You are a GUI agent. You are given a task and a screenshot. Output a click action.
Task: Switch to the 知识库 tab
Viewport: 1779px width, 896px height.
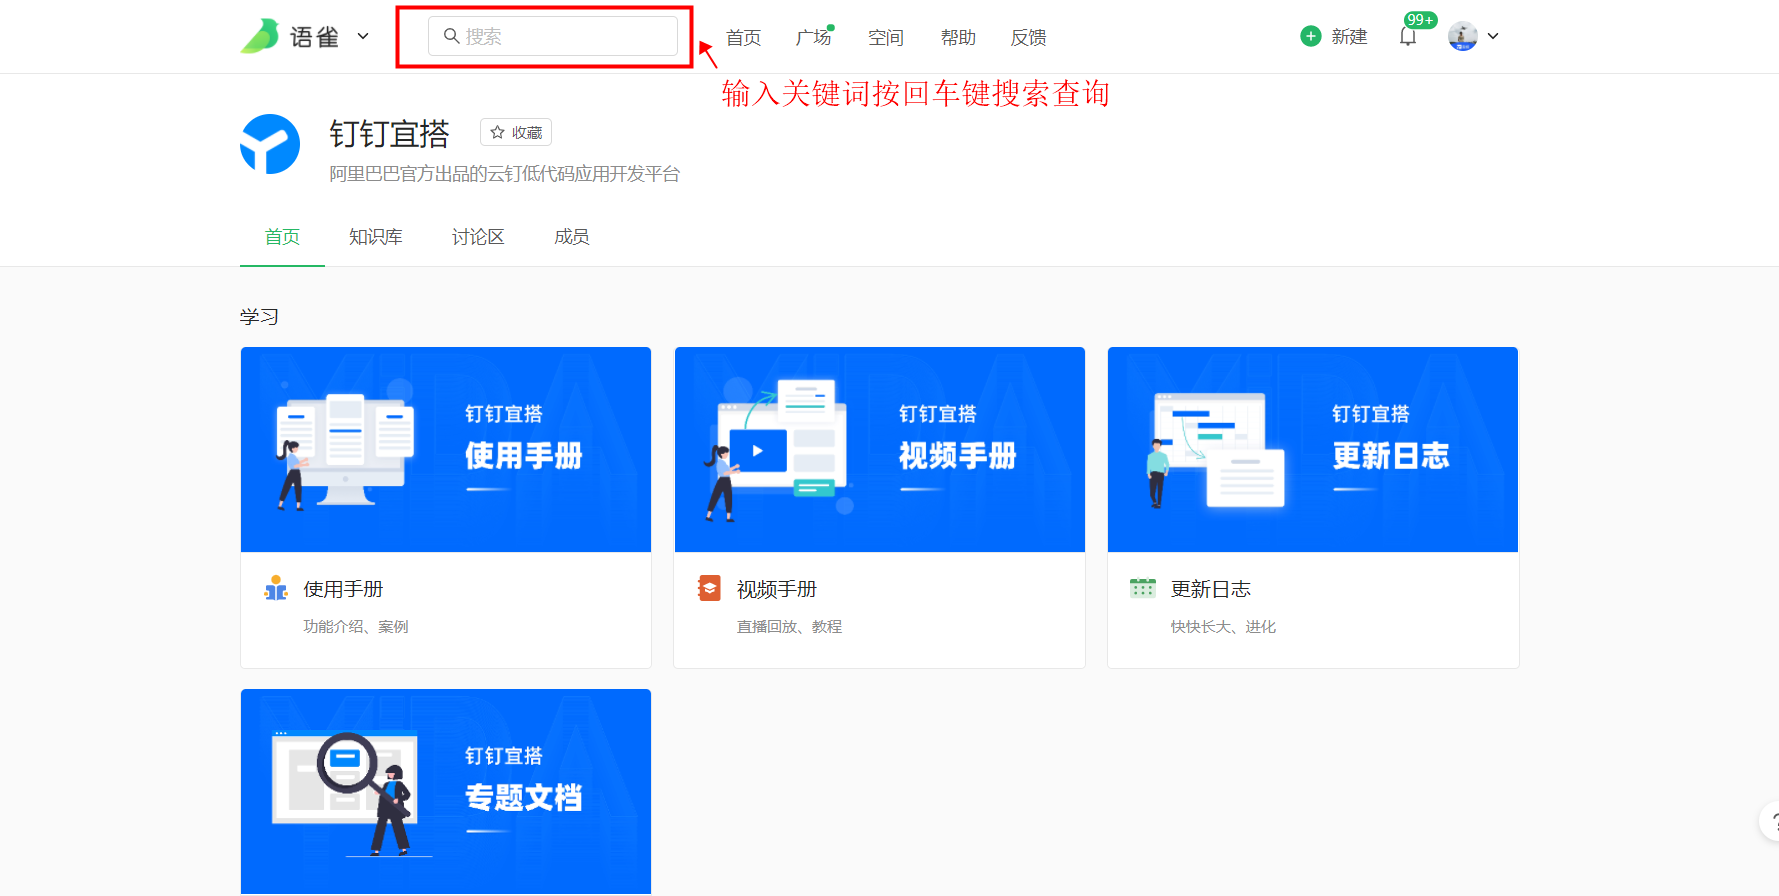[x=376, y=237]
